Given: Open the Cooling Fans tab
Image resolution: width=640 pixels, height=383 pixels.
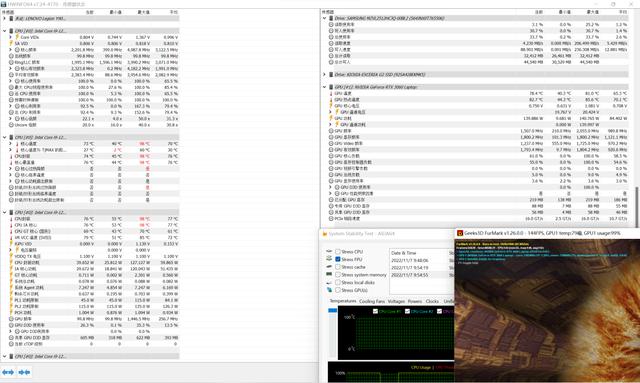Looking at the screenshot, I should [372, 301].
